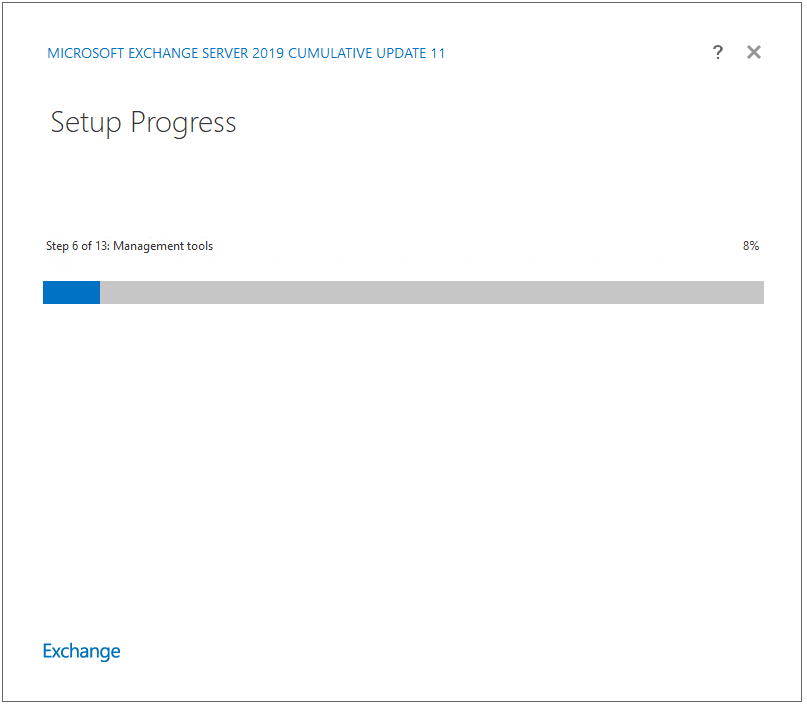Viewport: 807px width, 704px height.
Task: Click the Setup Progress heading
Action: coord(143,123)
